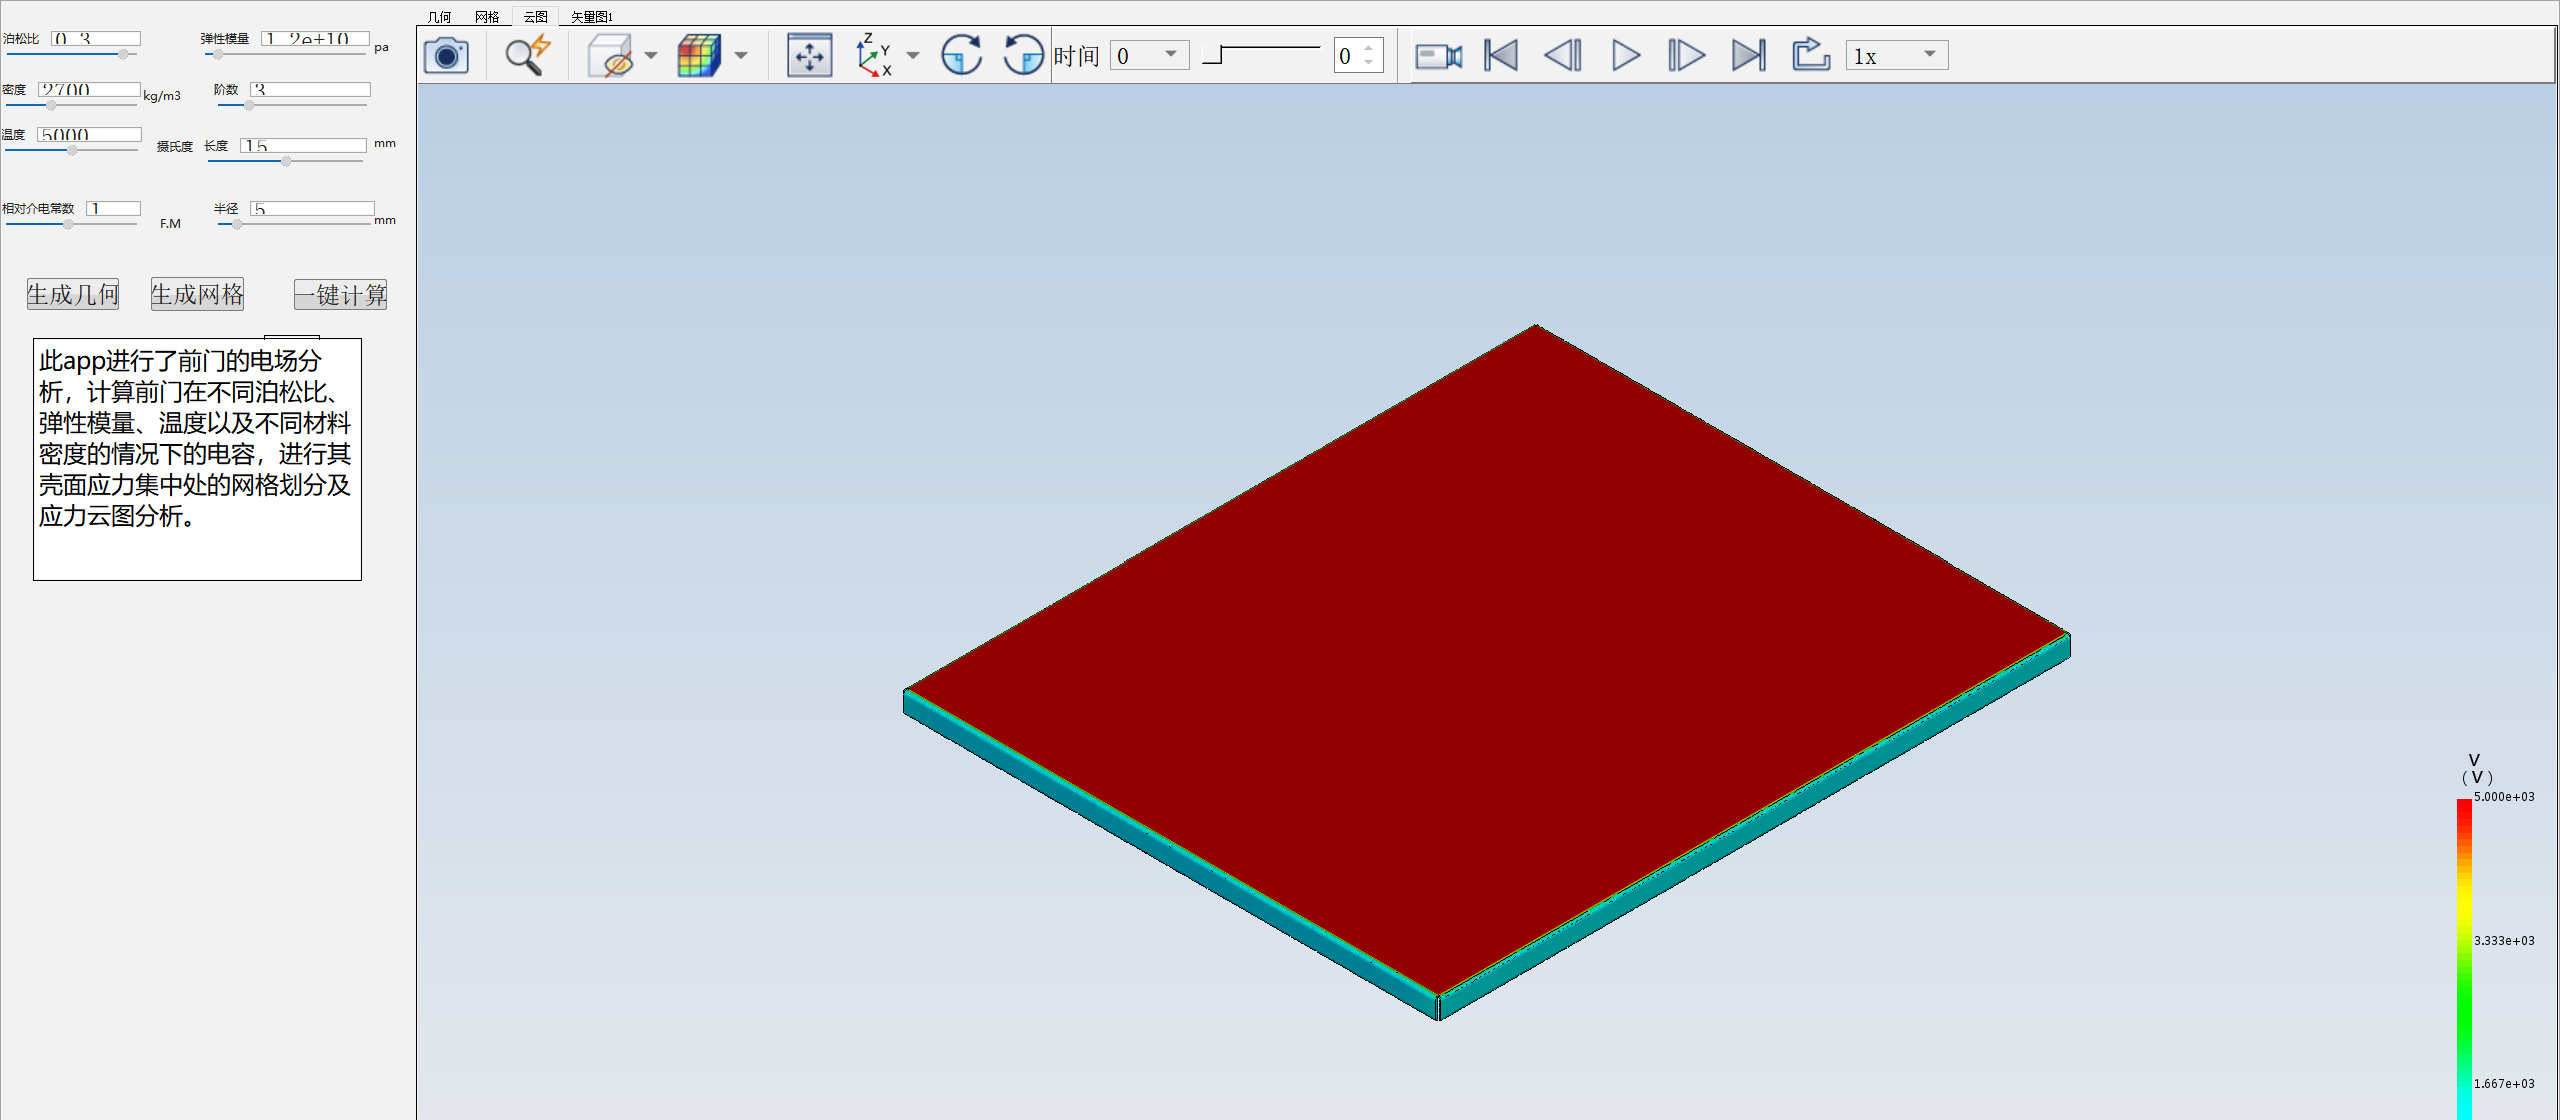Image resolution: width=2560 pixels, height=1120 pixels.
Task: Open the 1x playback speed dropdown
Action: click(1897, 55)
